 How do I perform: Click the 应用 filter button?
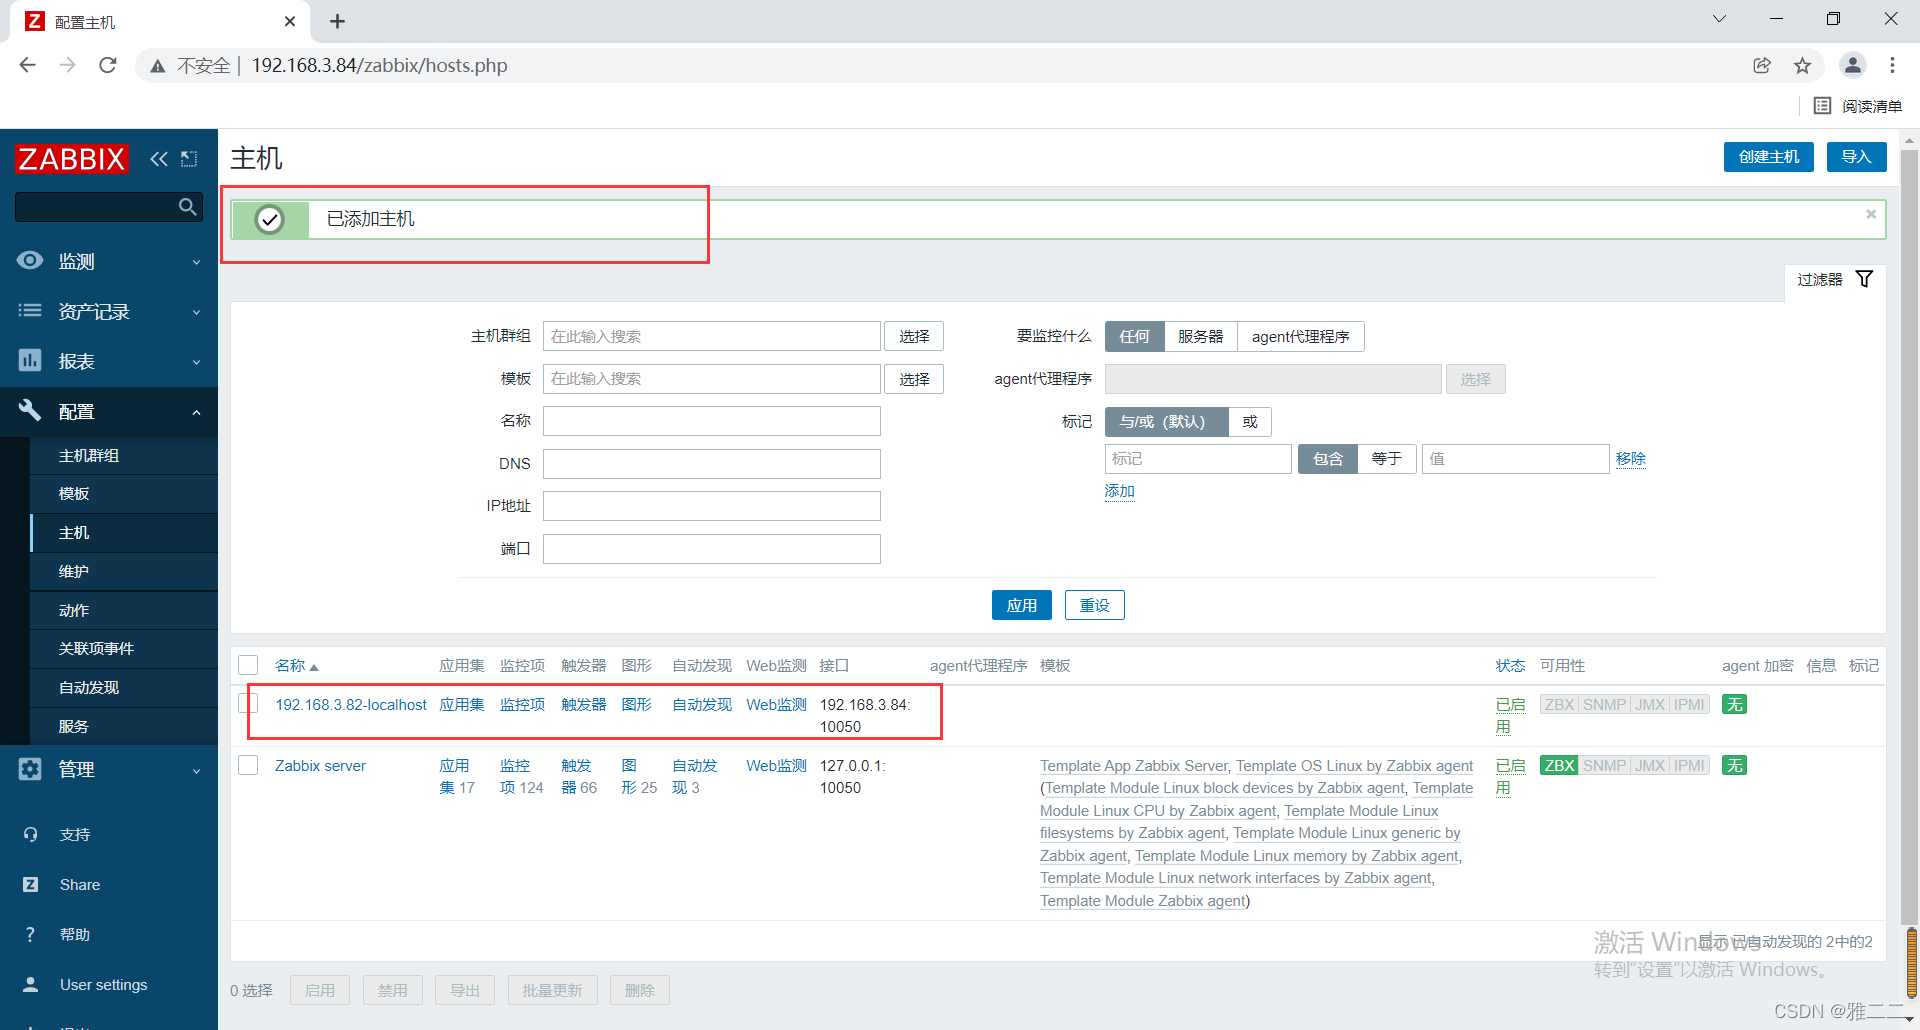pos(1021,605)
